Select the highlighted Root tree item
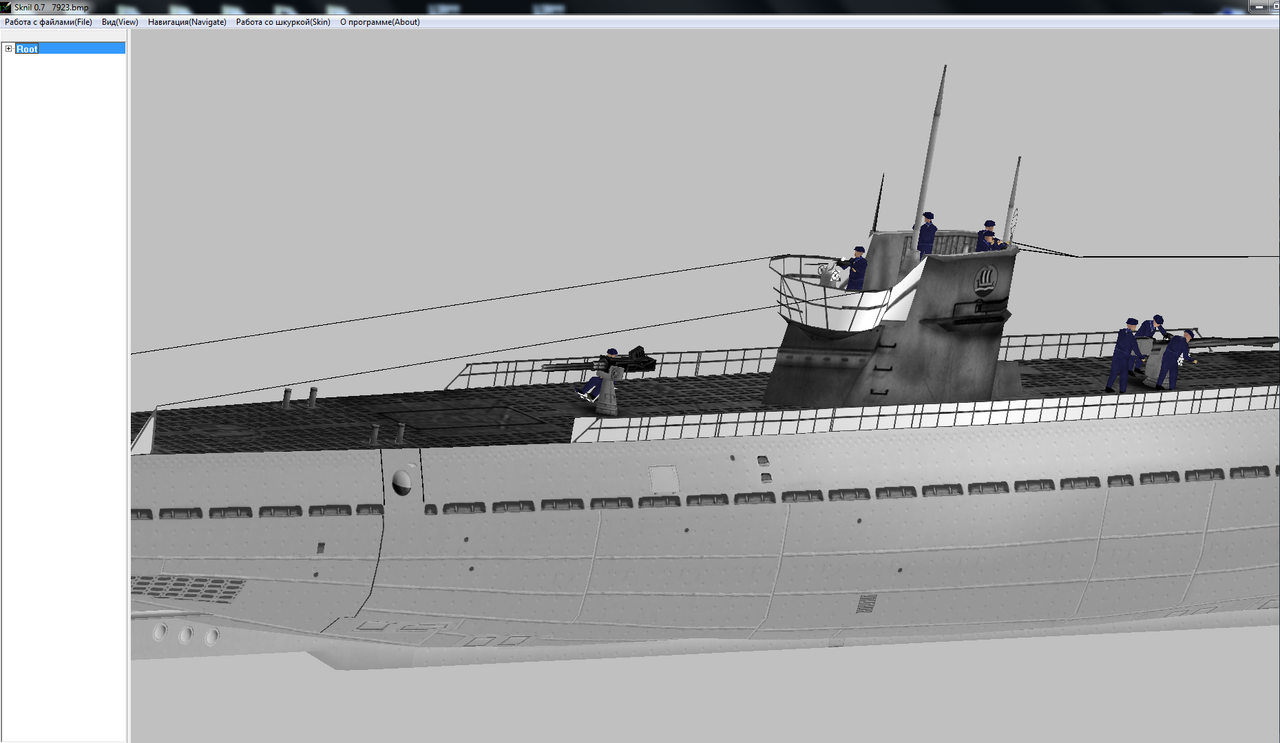The image size is (1280, 743). [x=27, y=48]
